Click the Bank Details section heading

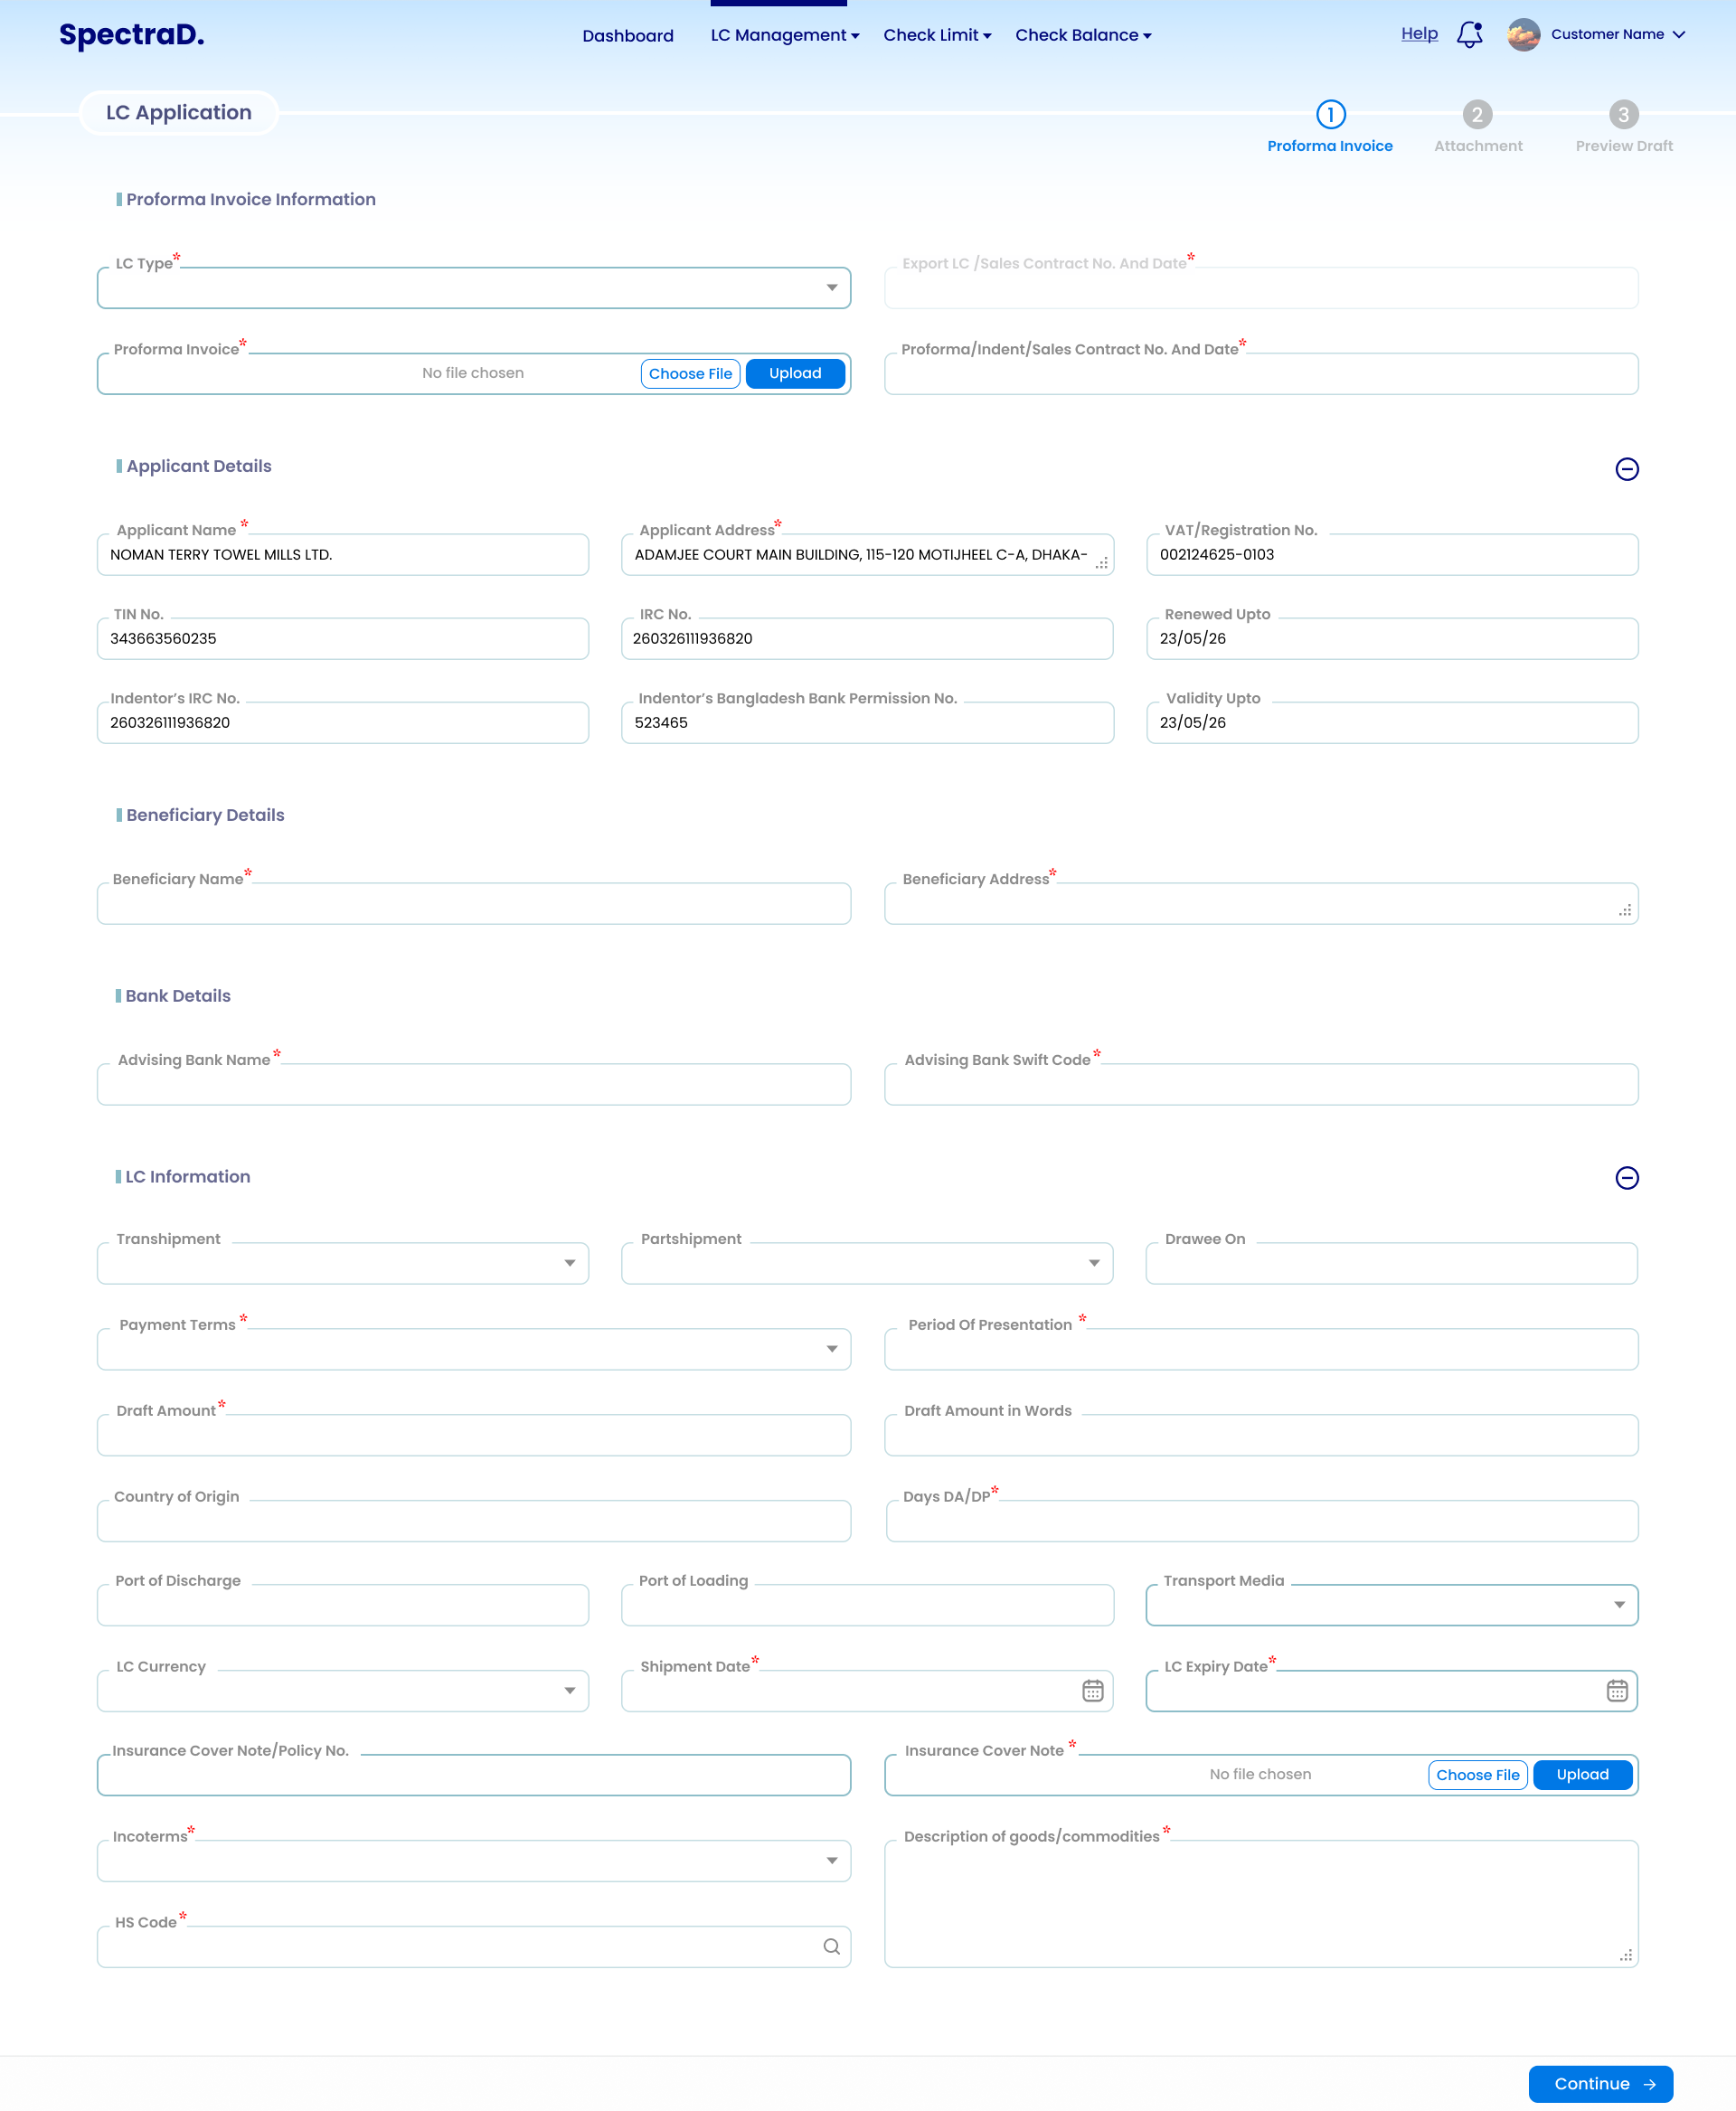178,996
